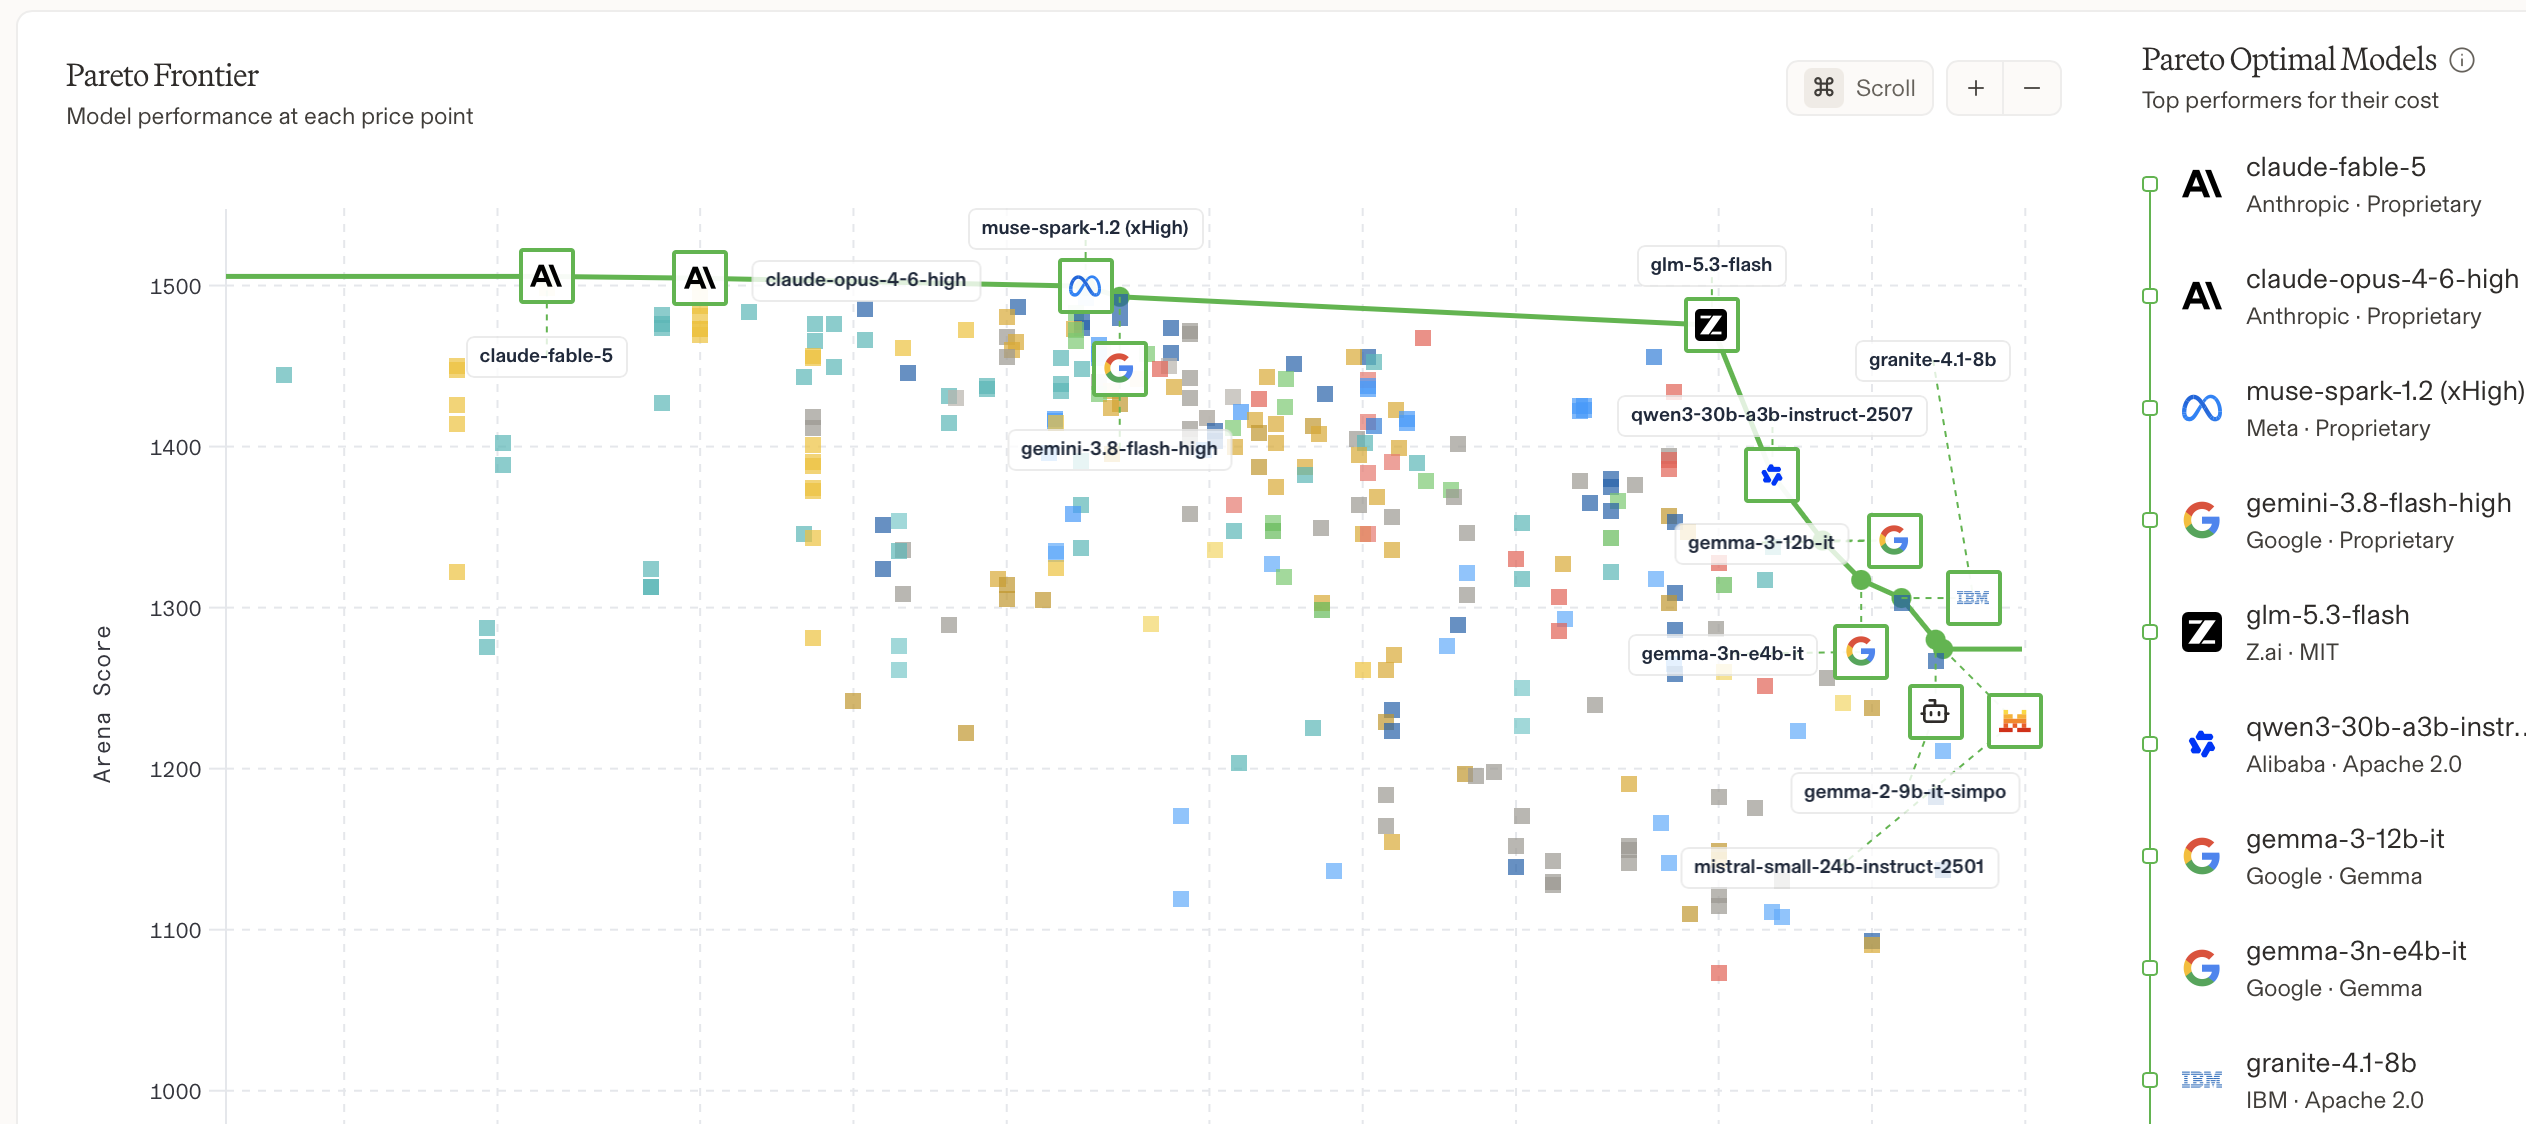Click the Scroll shortcut button

click(x=1860, y=88)
